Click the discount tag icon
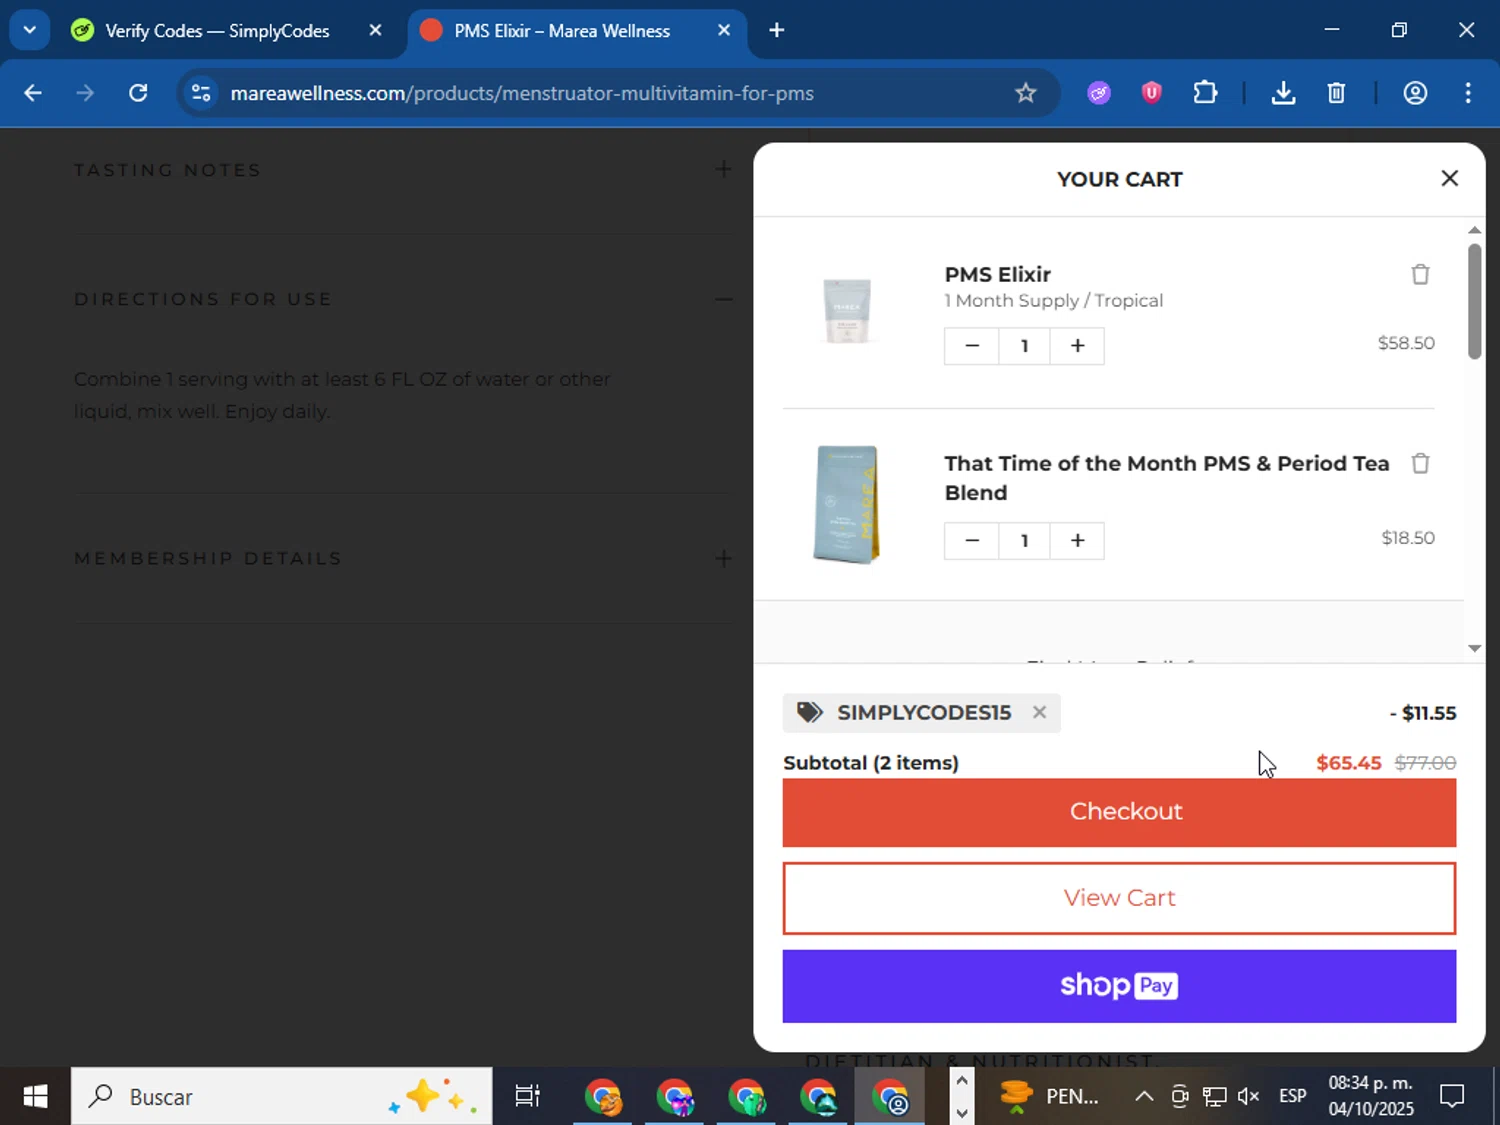The height and width of the screenshot is (1125, 1500). click(809, 712)
